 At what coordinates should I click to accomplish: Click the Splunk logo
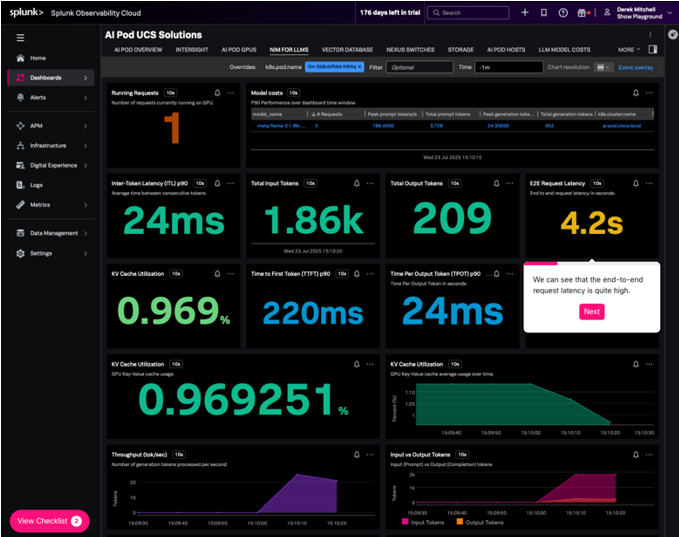[x=26, y=13]
